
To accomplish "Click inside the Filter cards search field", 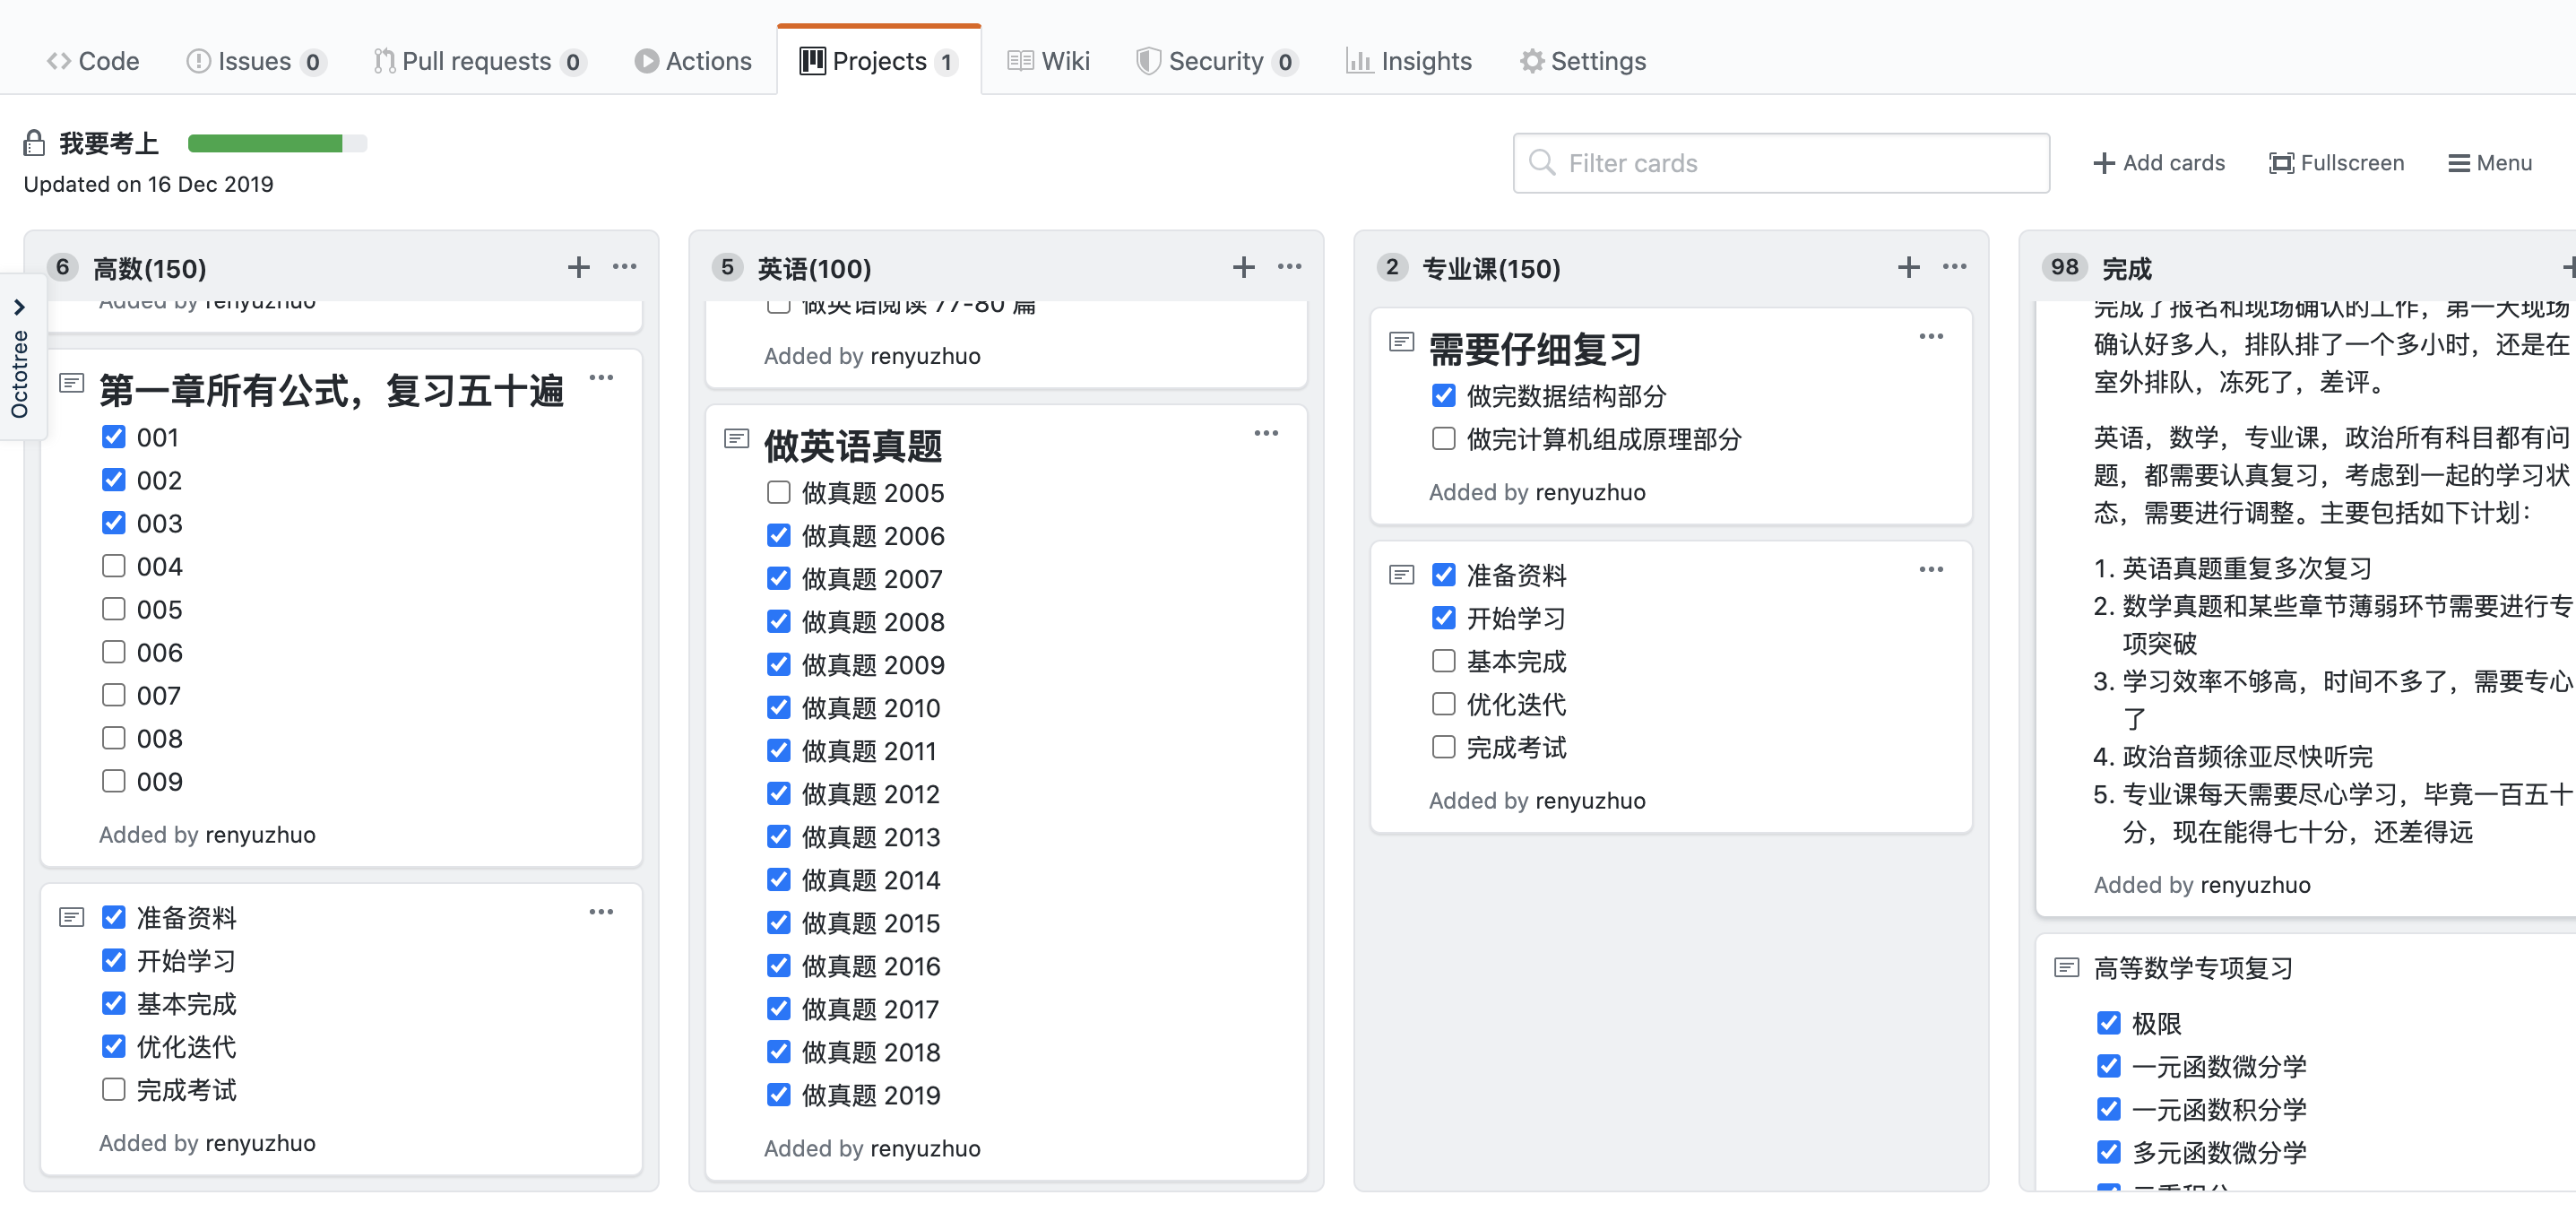I will tap(1780, 163).
